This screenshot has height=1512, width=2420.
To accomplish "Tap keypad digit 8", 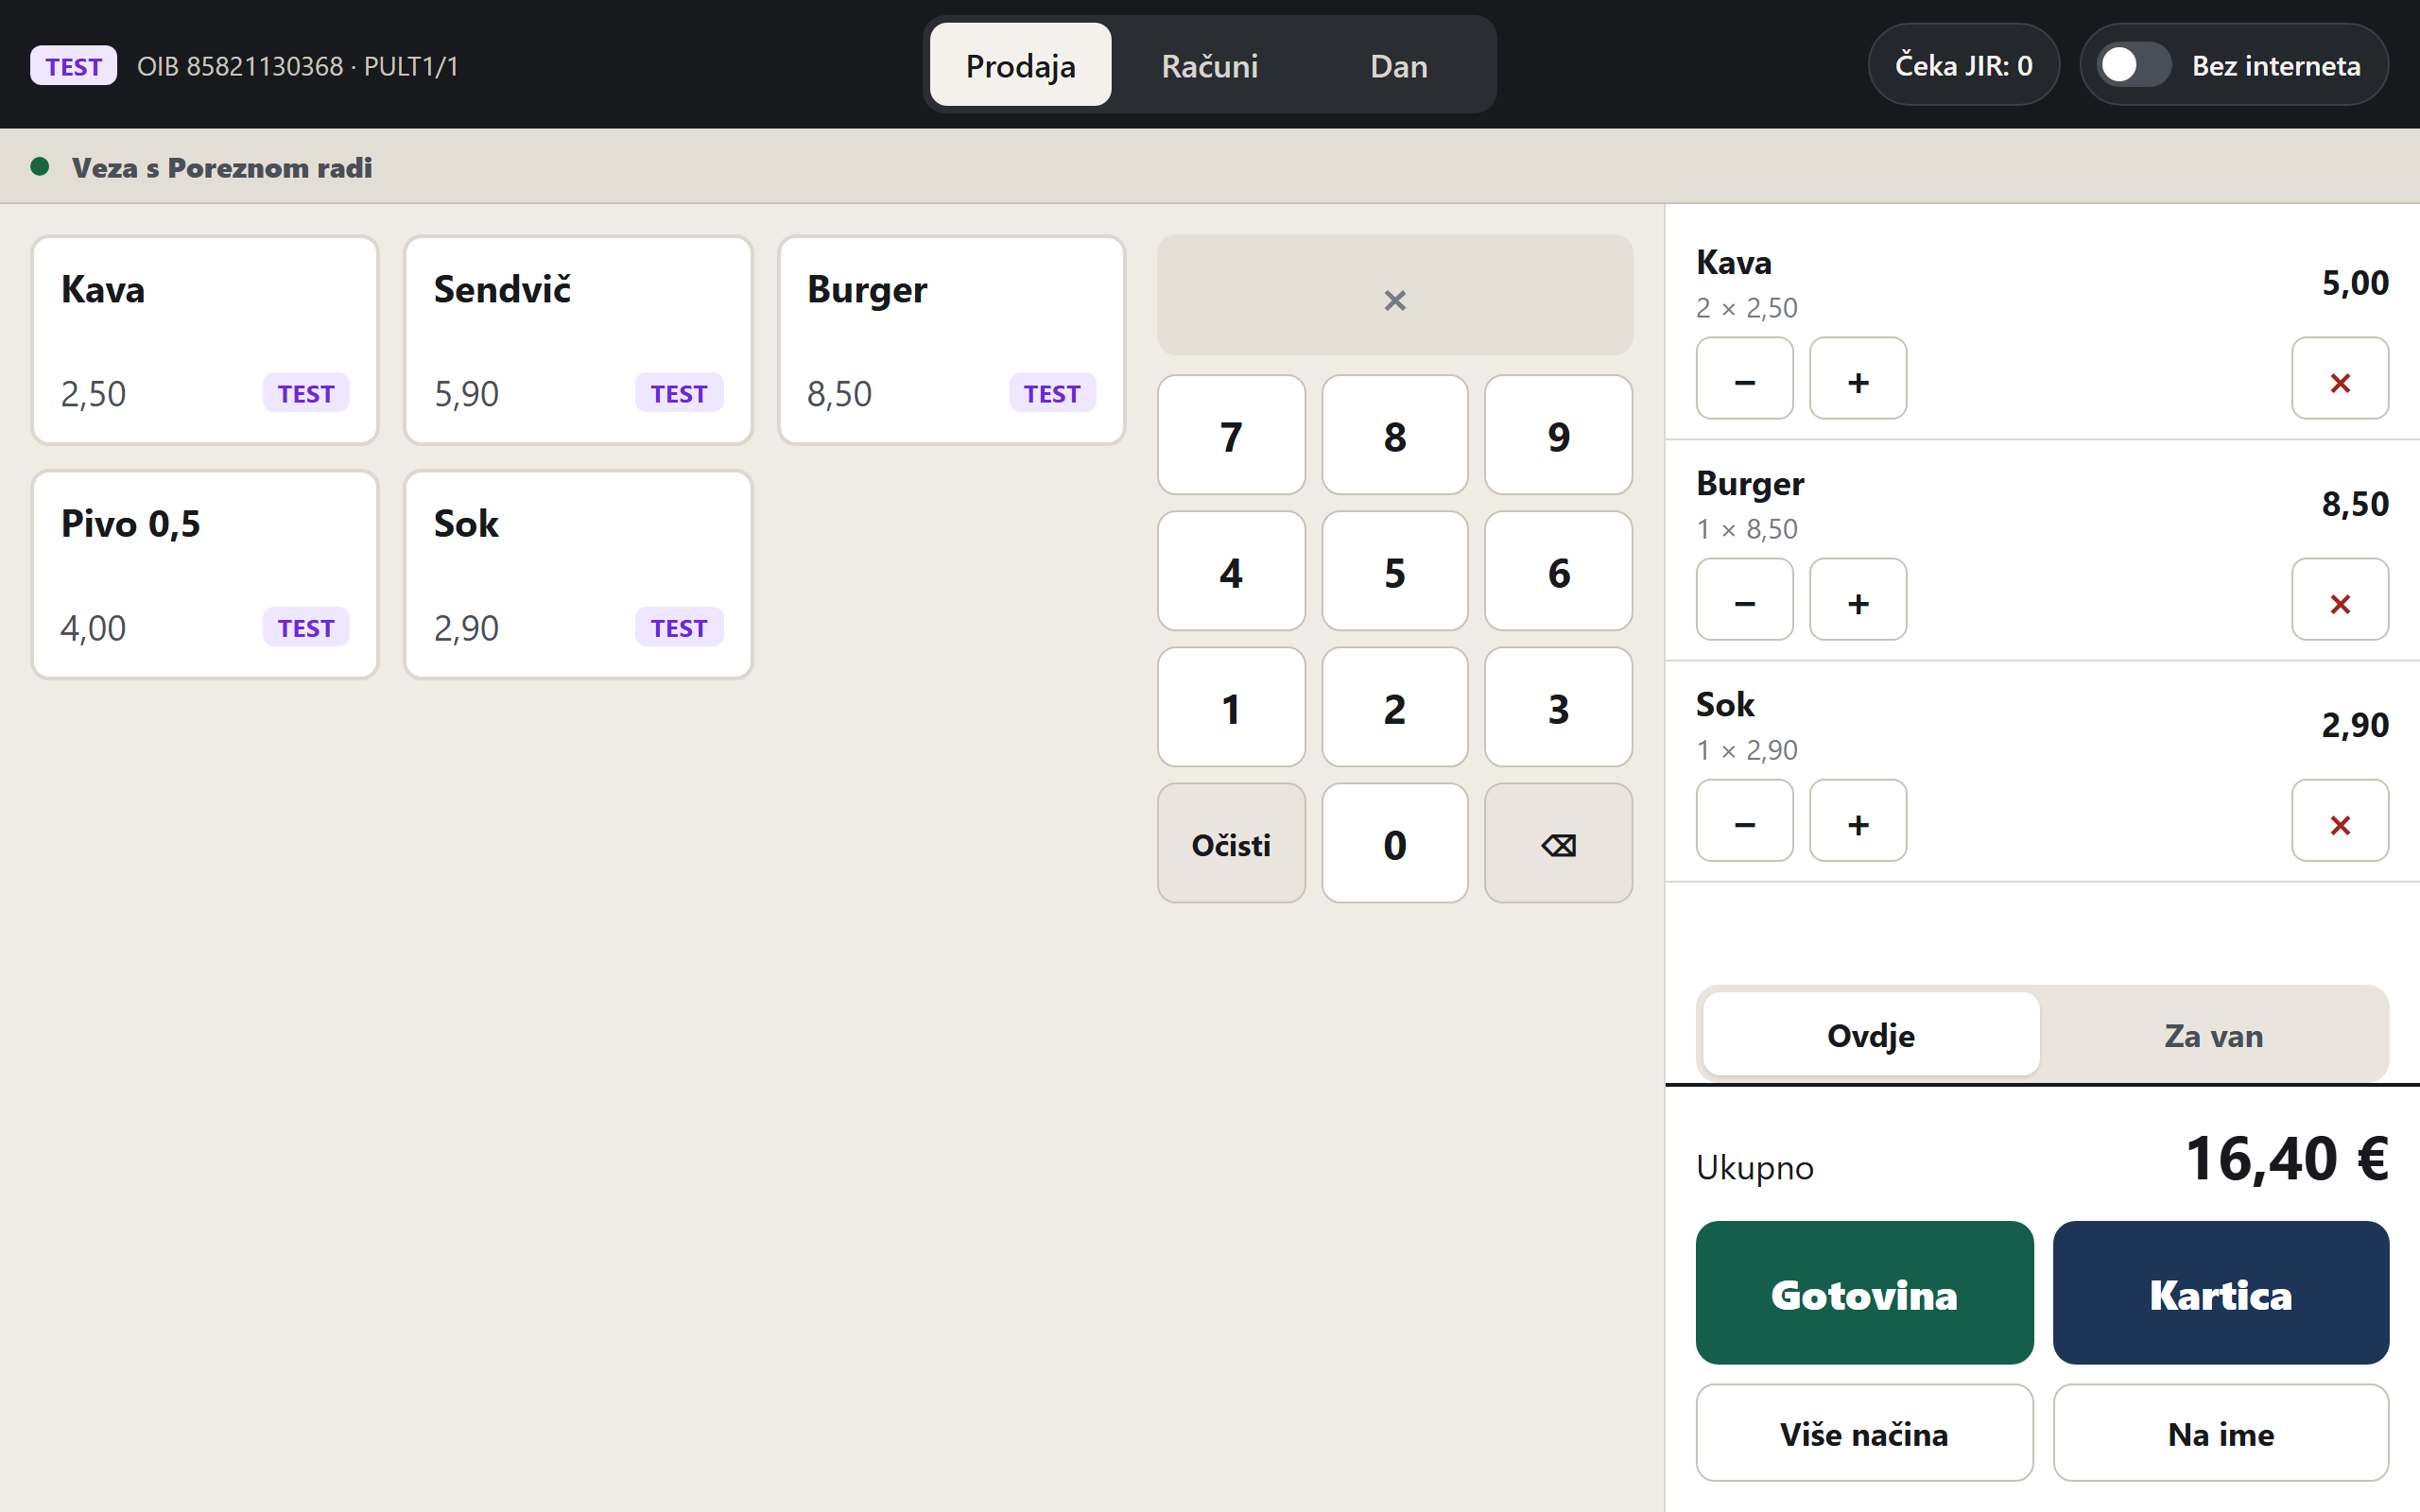I will [1394, 435].
